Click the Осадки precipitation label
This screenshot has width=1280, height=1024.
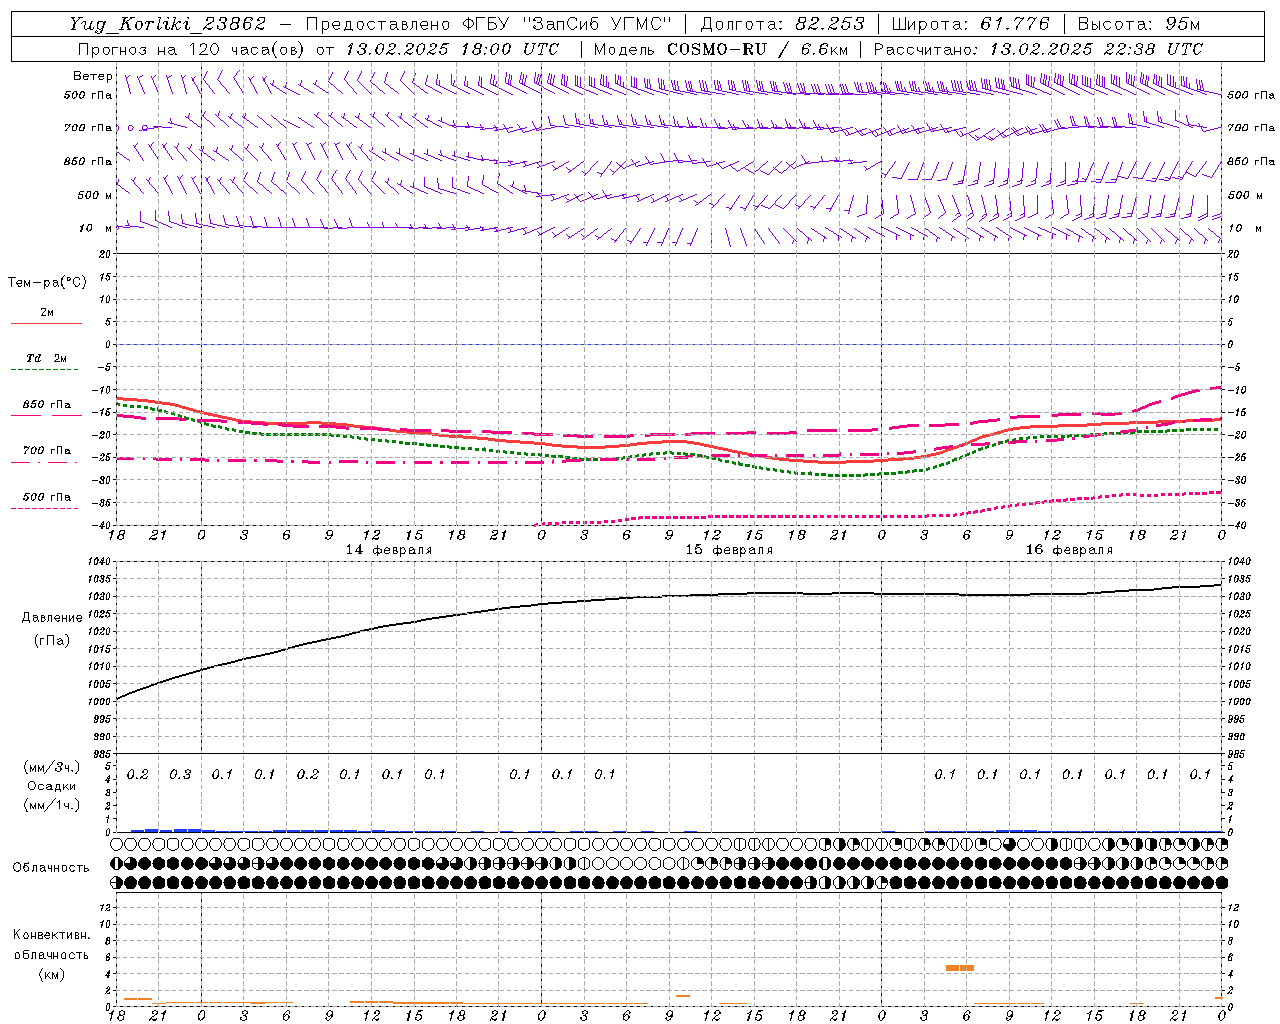tap(52, 786)
